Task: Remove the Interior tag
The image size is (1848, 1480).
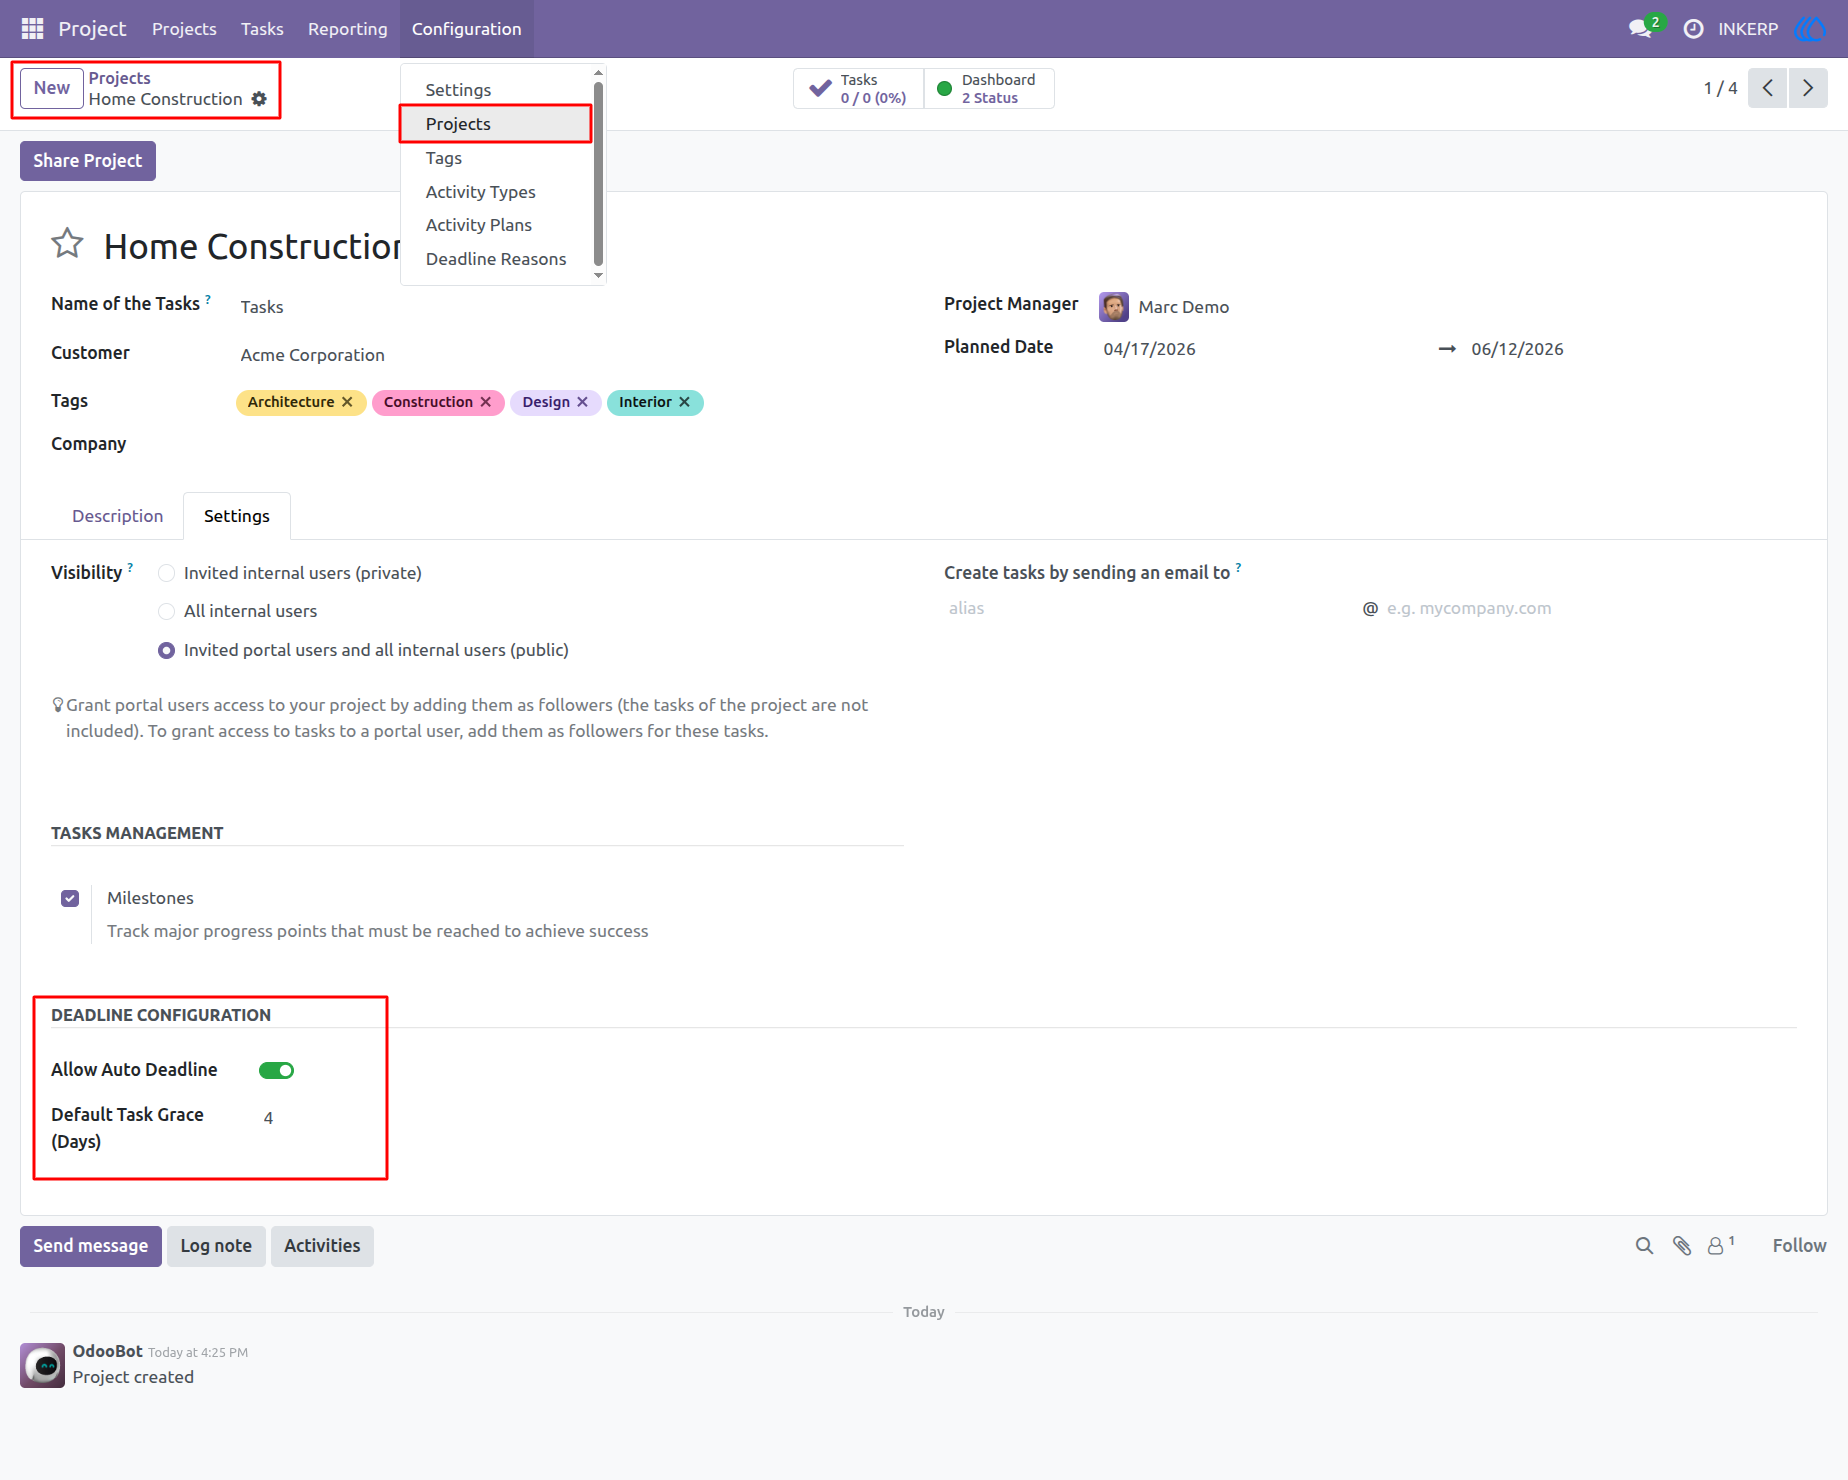Action: pos(684,402)
